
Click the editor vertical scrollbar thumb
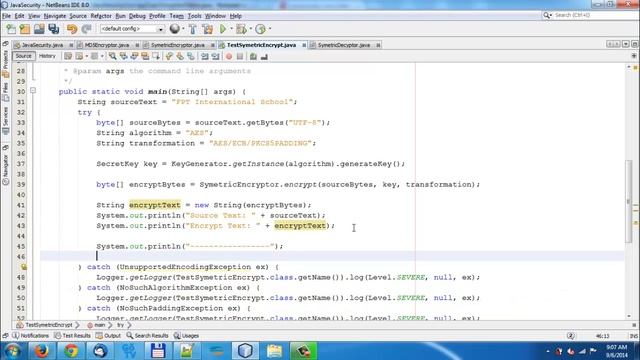point(629,201)
